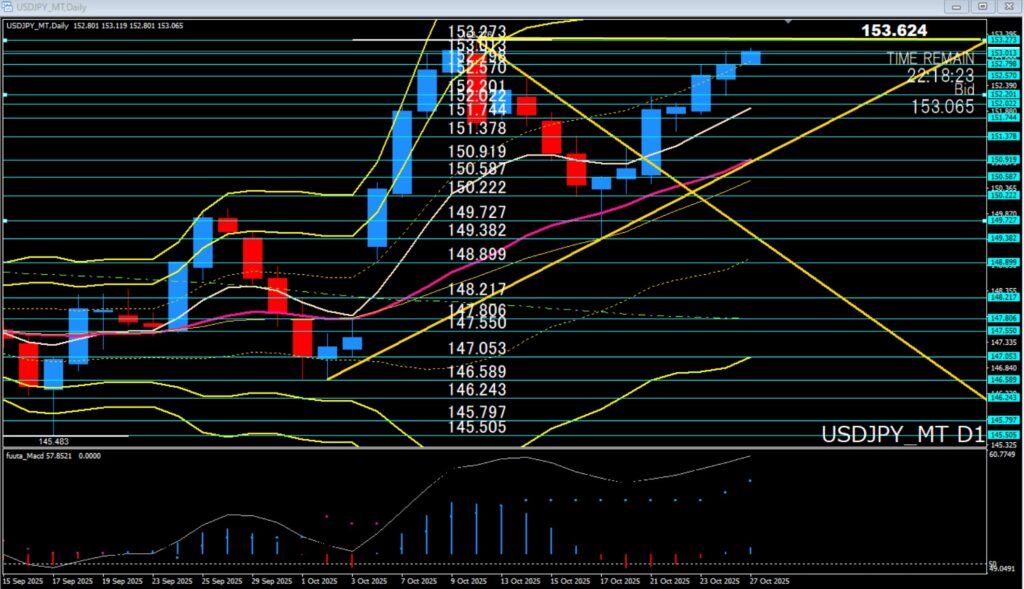The height and width of the screenshot is (589, 1024).
Task: Click the 153.273 tag on price axis
Action: click(1003, 41)
